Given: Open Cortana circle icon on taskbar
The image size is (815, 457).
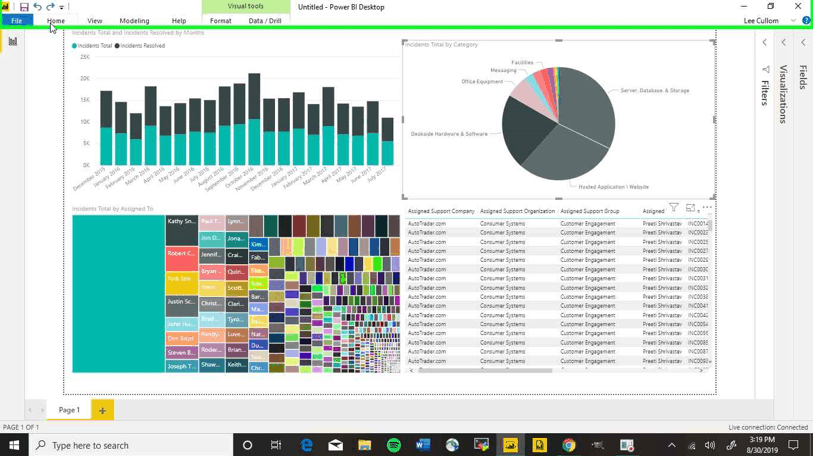Looking at the screenshot, I should 247,446.
